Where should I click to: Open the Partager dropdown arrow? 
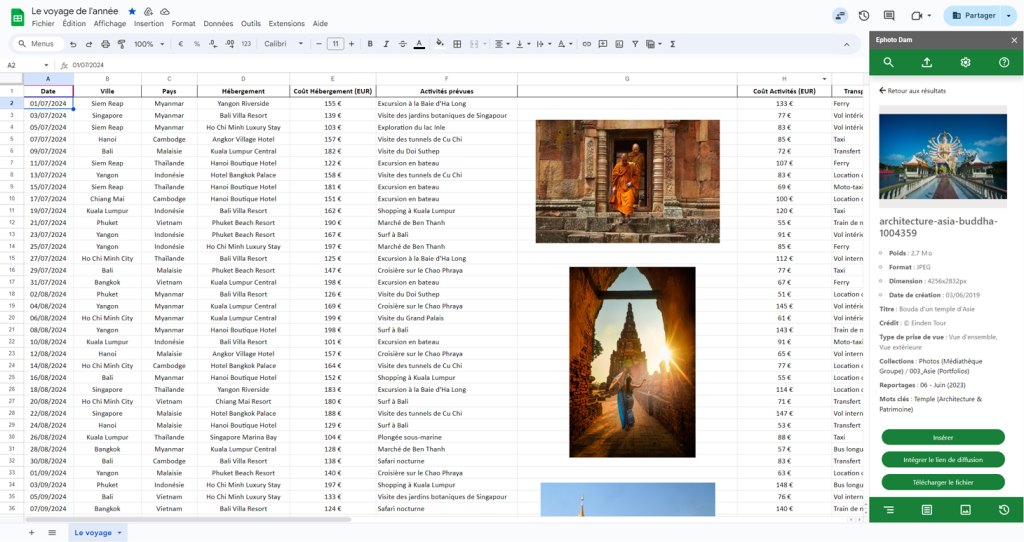click(x=1009, y=16)
